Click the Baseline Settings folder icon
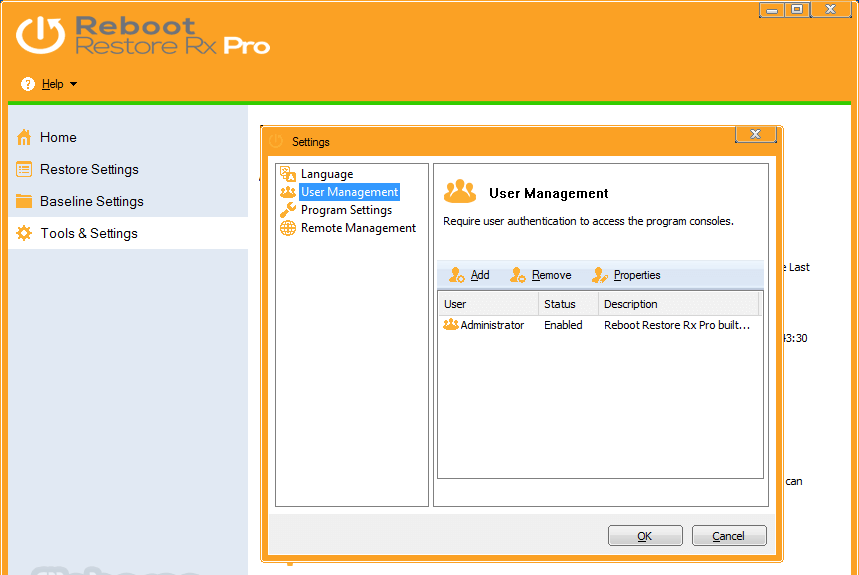The image size is (859, 575). 24,201
